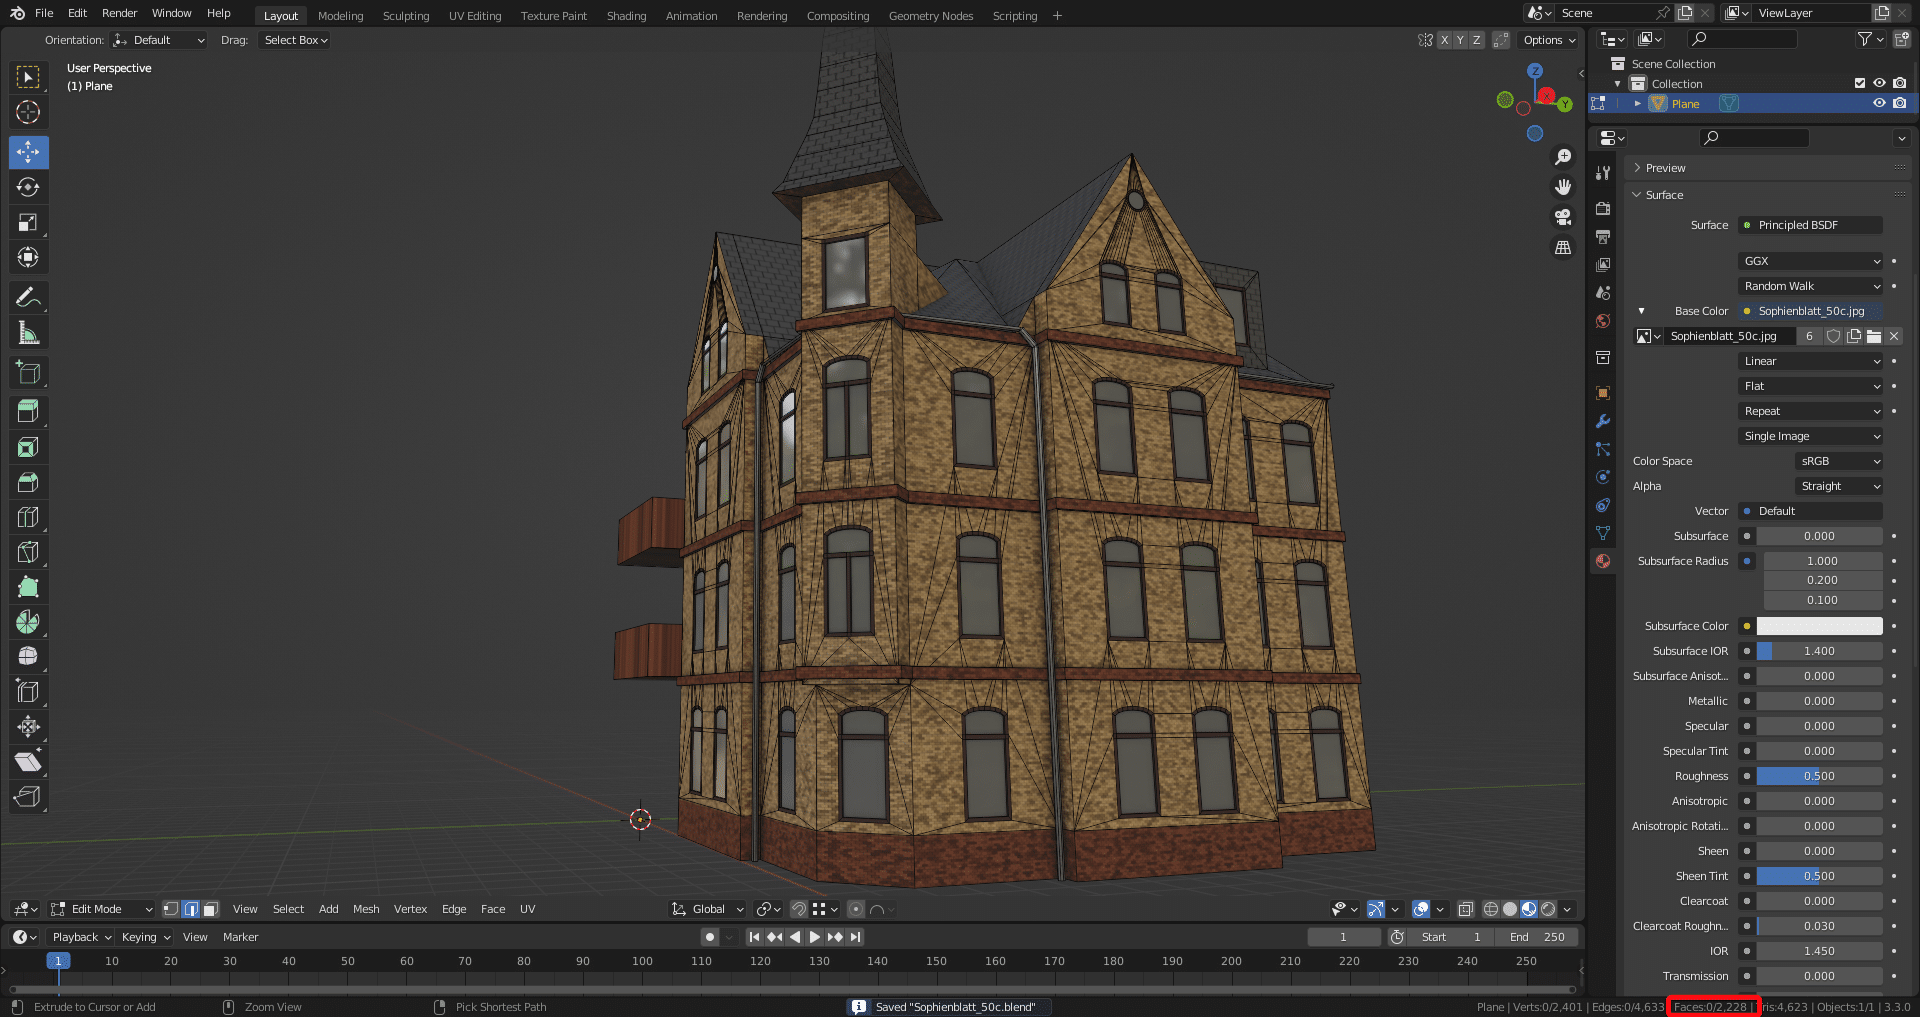The width and height of the screenshot is (1920, 1017).
Task: Select the Rotate tool
Action: pyautogui.click(x=28, y=187)
